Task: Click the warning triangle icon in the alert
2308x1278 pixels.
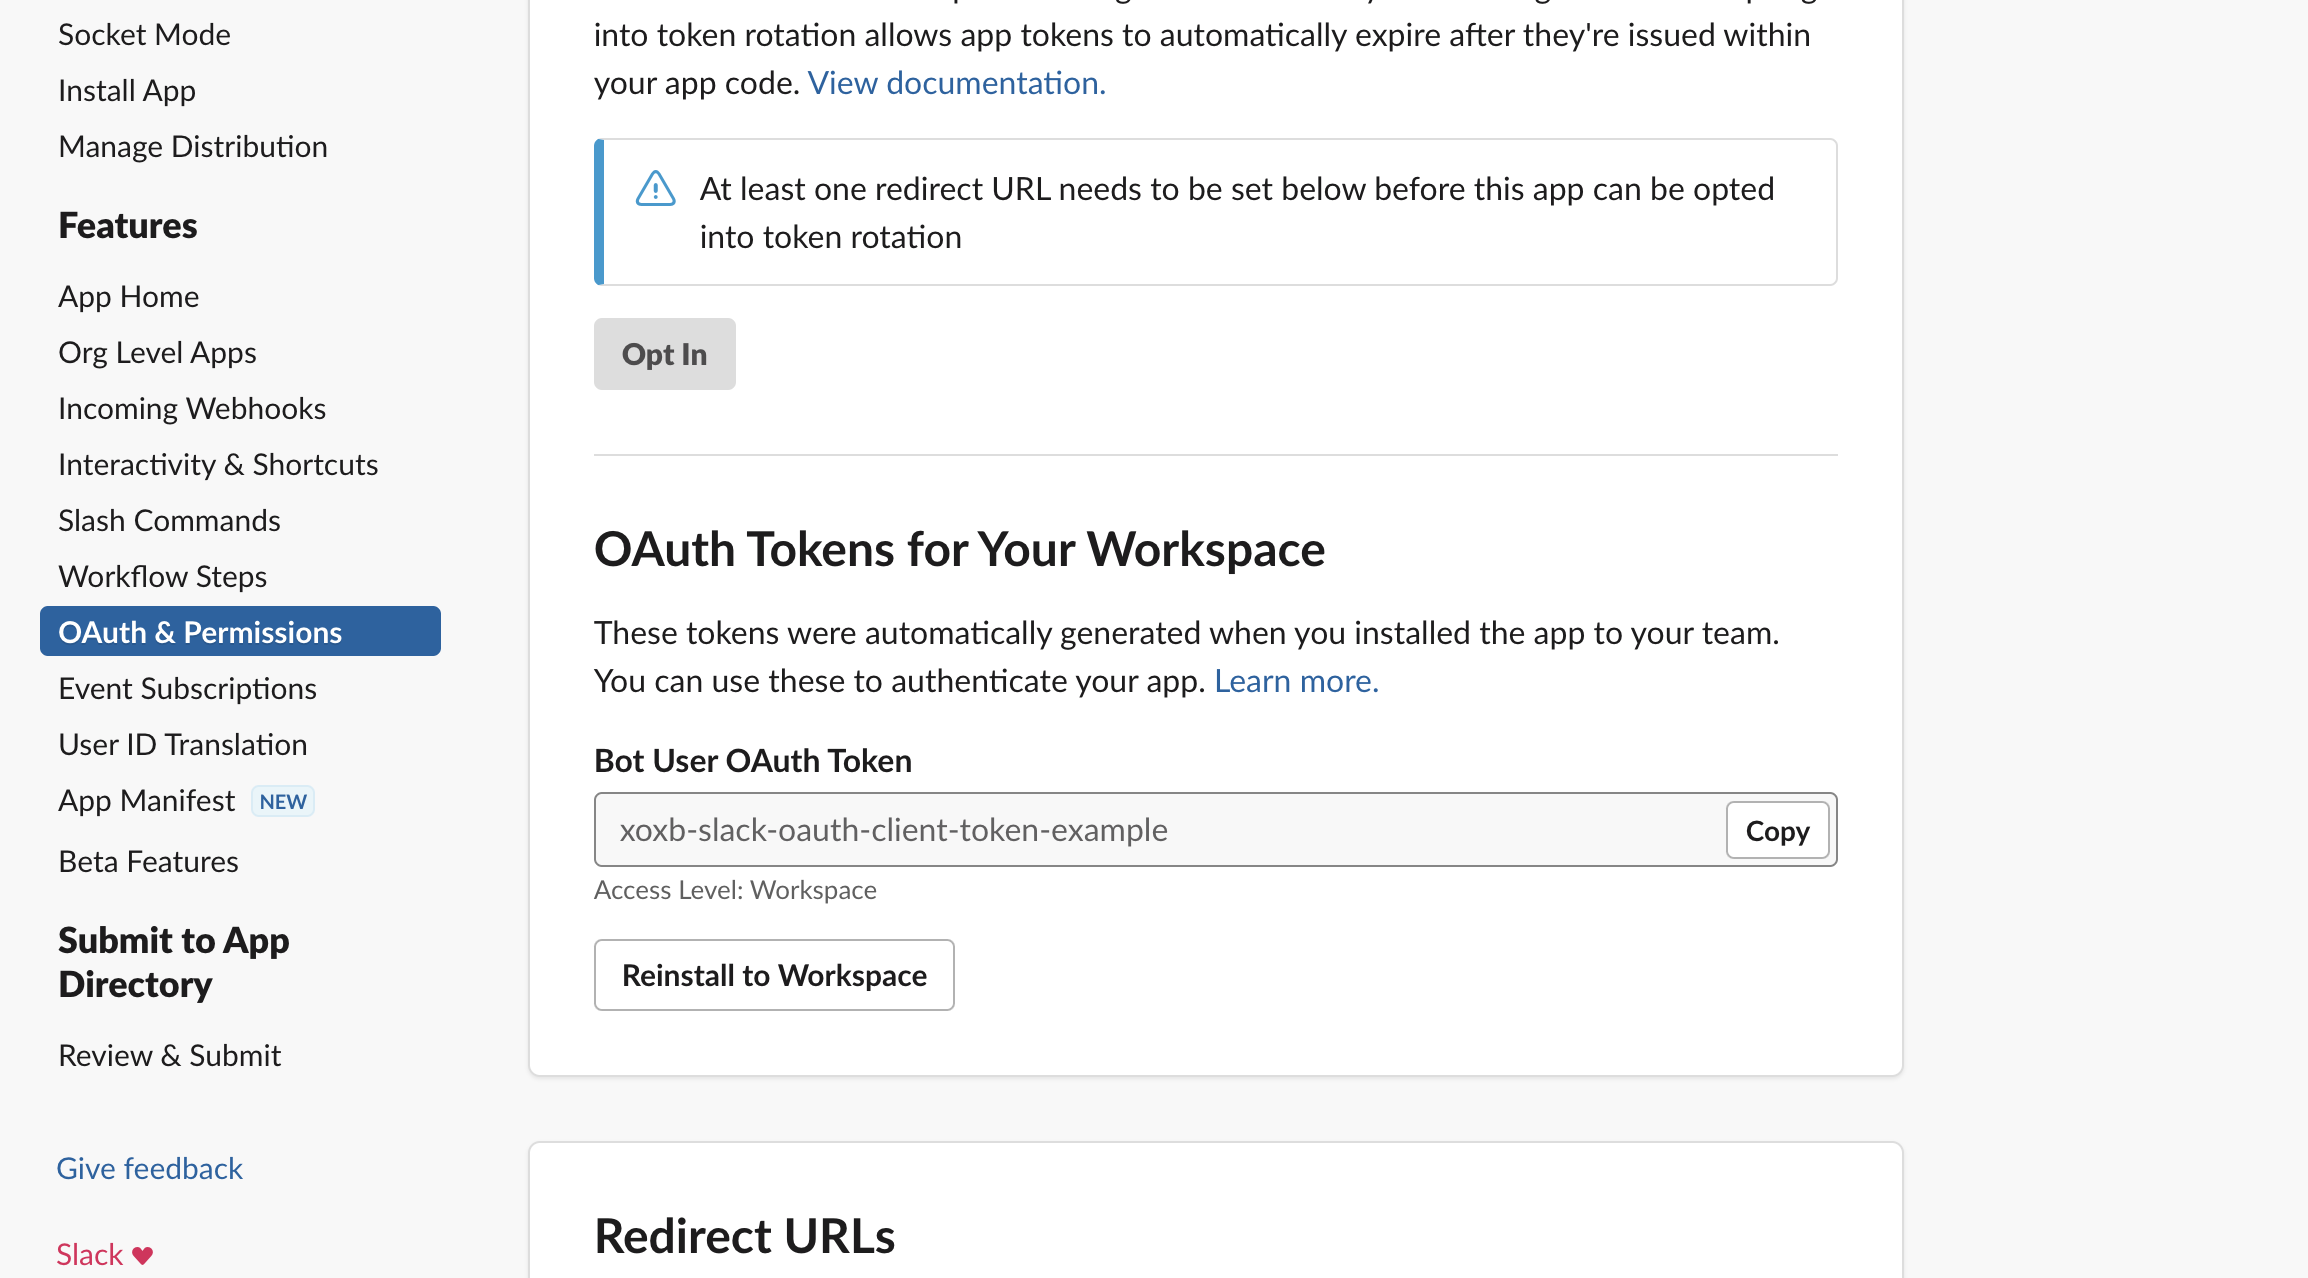Action: (x=656, y=189)
